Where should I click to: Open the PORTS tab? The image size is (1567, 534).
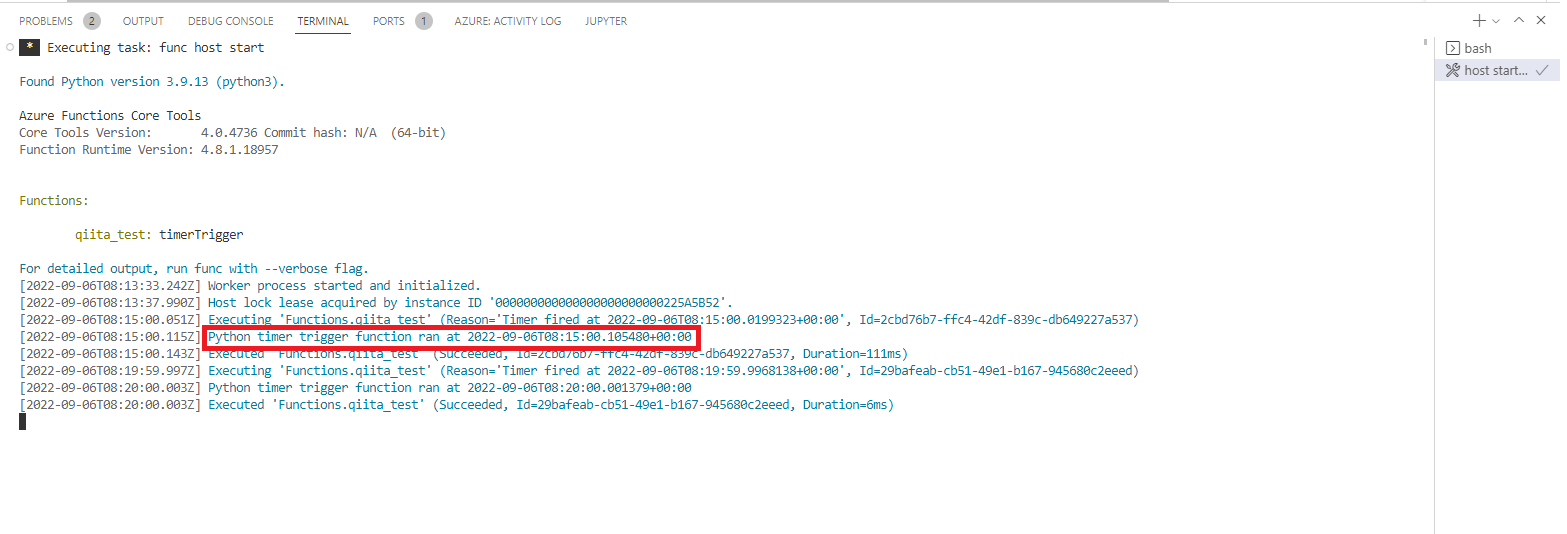(x=402, y=21)
